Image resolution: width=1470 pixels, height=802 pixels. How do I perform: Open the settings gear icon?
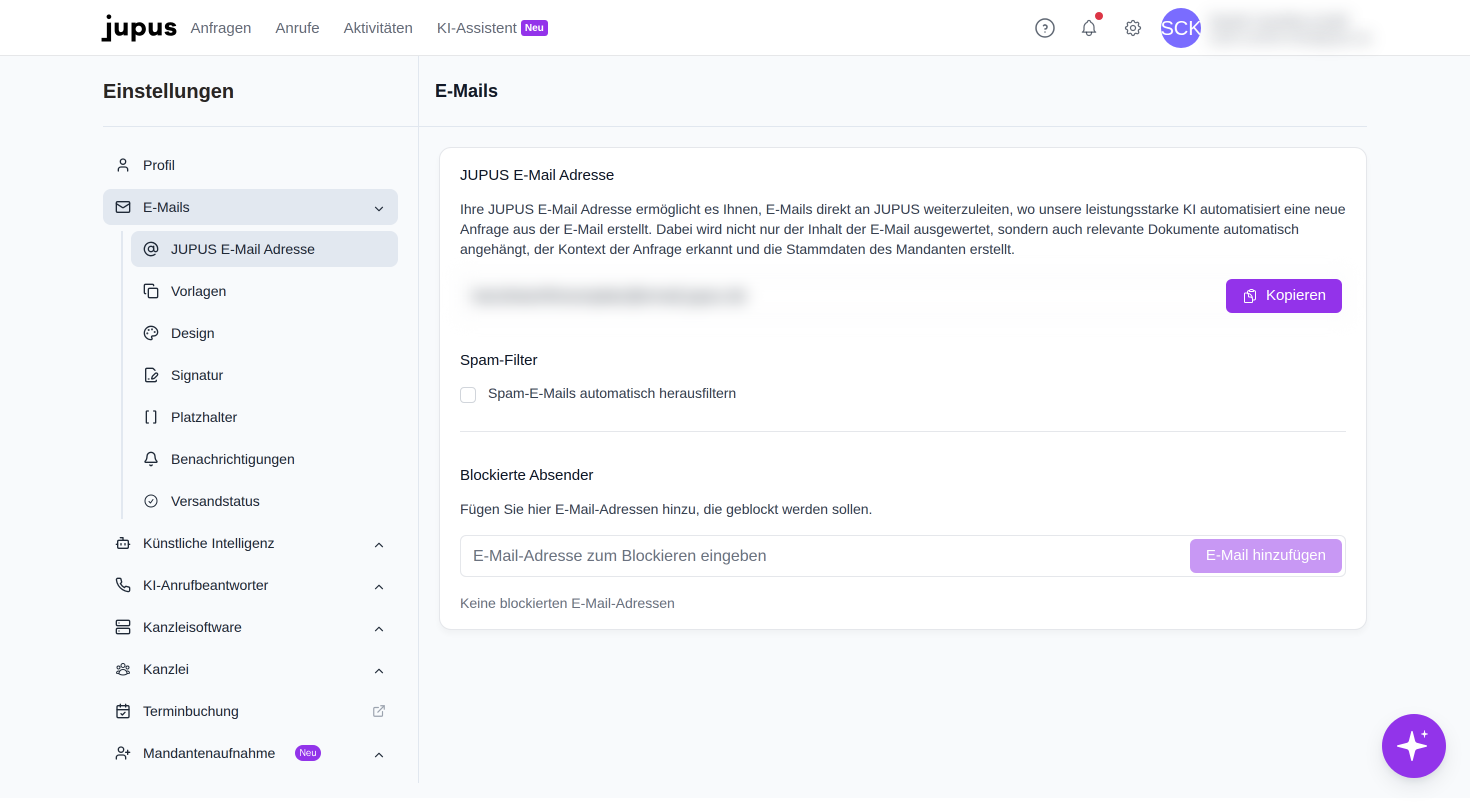pos(1133,28)
